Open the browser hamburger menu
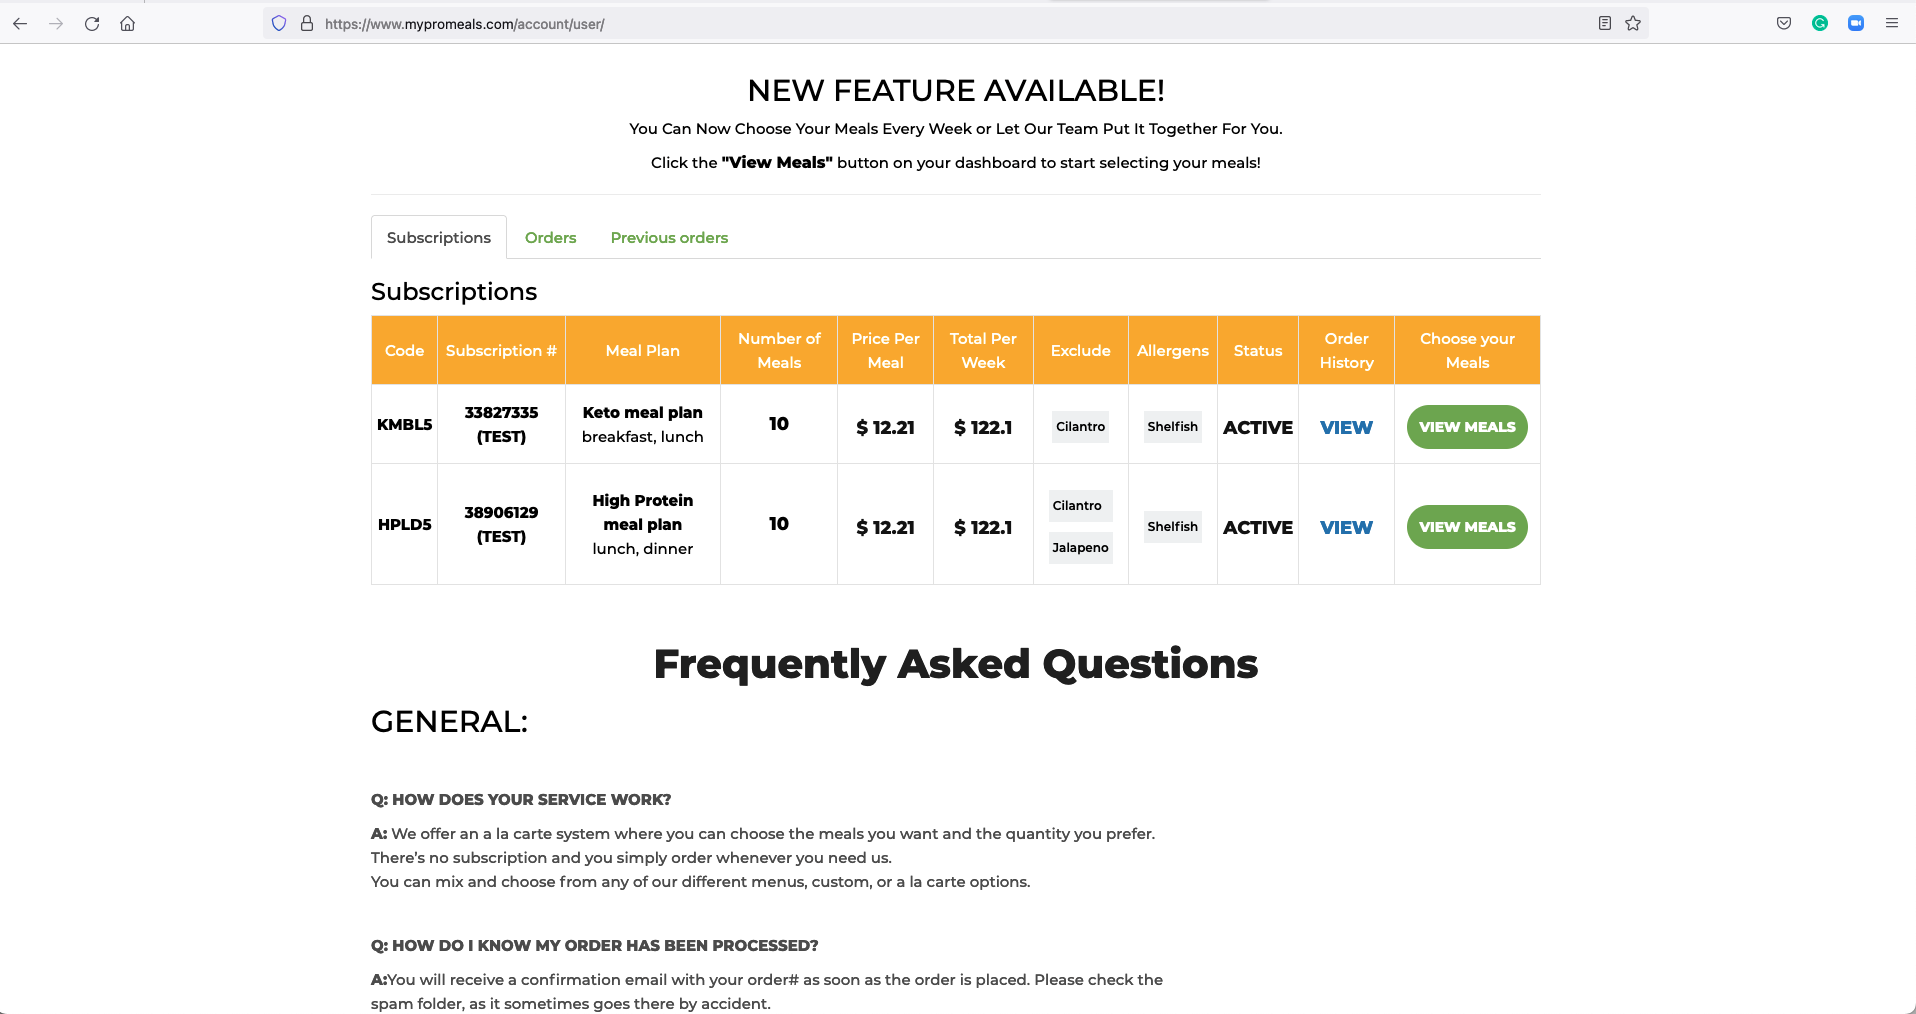This screenshot has width=1916, height=1014. (1892, 24)
